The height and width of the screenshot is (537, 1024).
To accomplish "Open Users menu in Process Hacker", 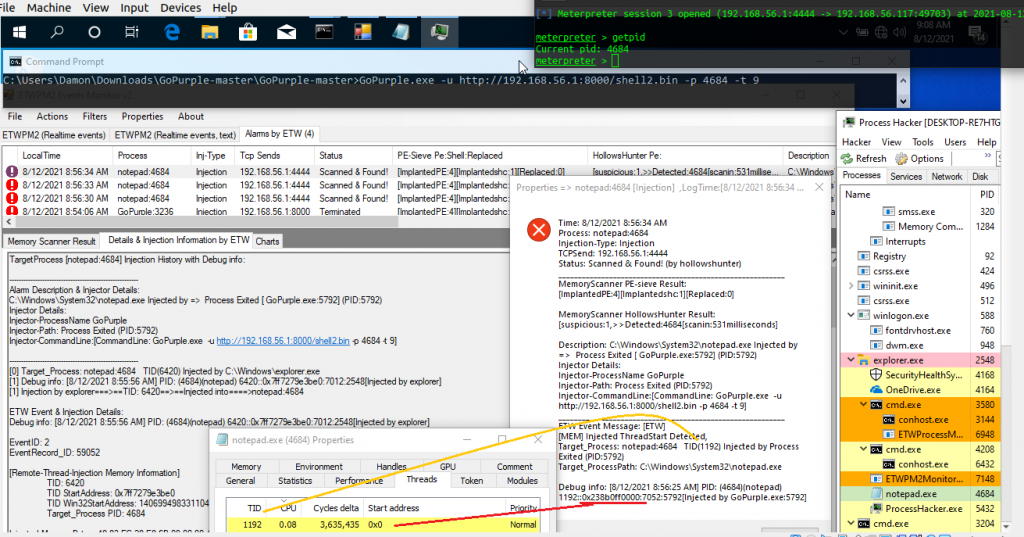I will click(x=955, y=142).
